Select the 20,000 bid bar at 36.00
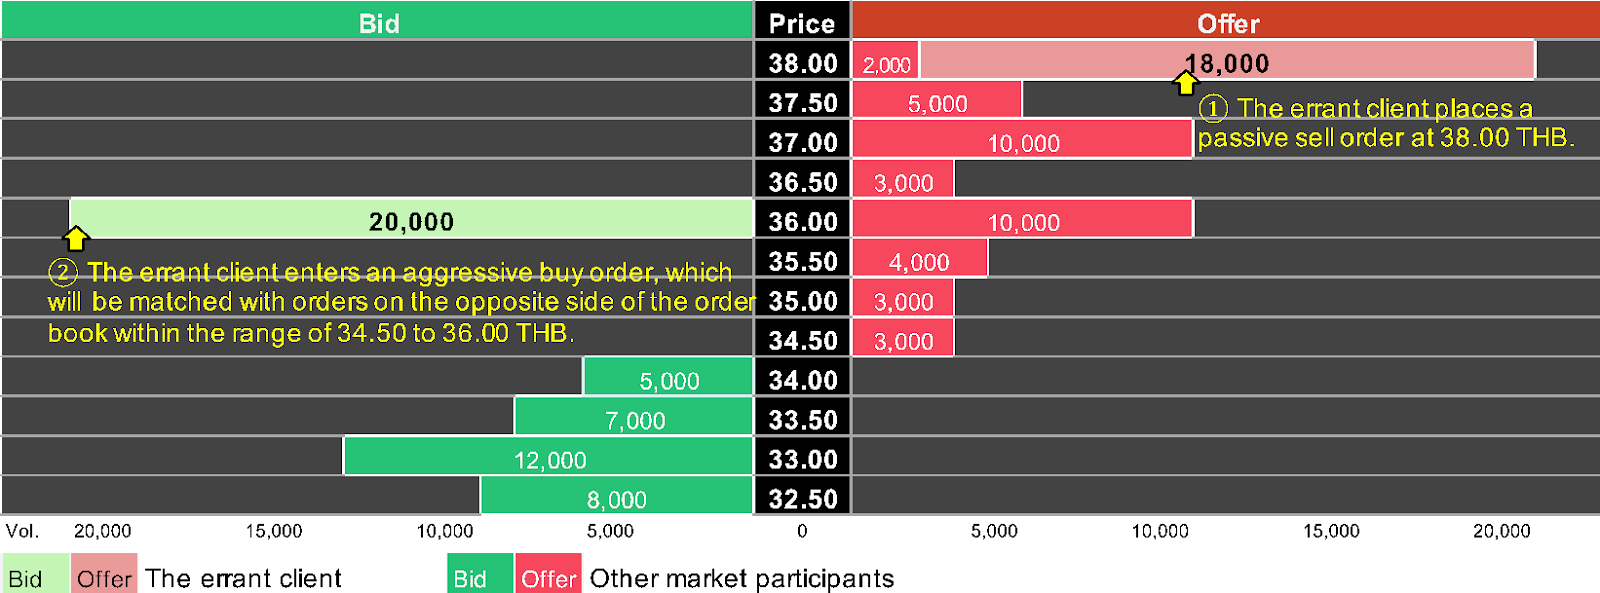This screenshot has height=593, width=1600. (411, 219)
